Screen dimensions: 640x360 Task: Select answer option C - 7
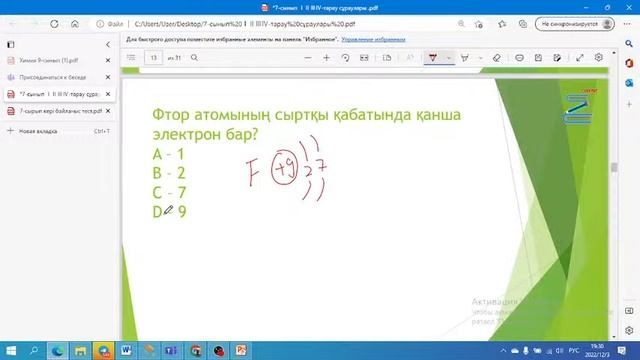pyautogui.click(x=169, y=193)
